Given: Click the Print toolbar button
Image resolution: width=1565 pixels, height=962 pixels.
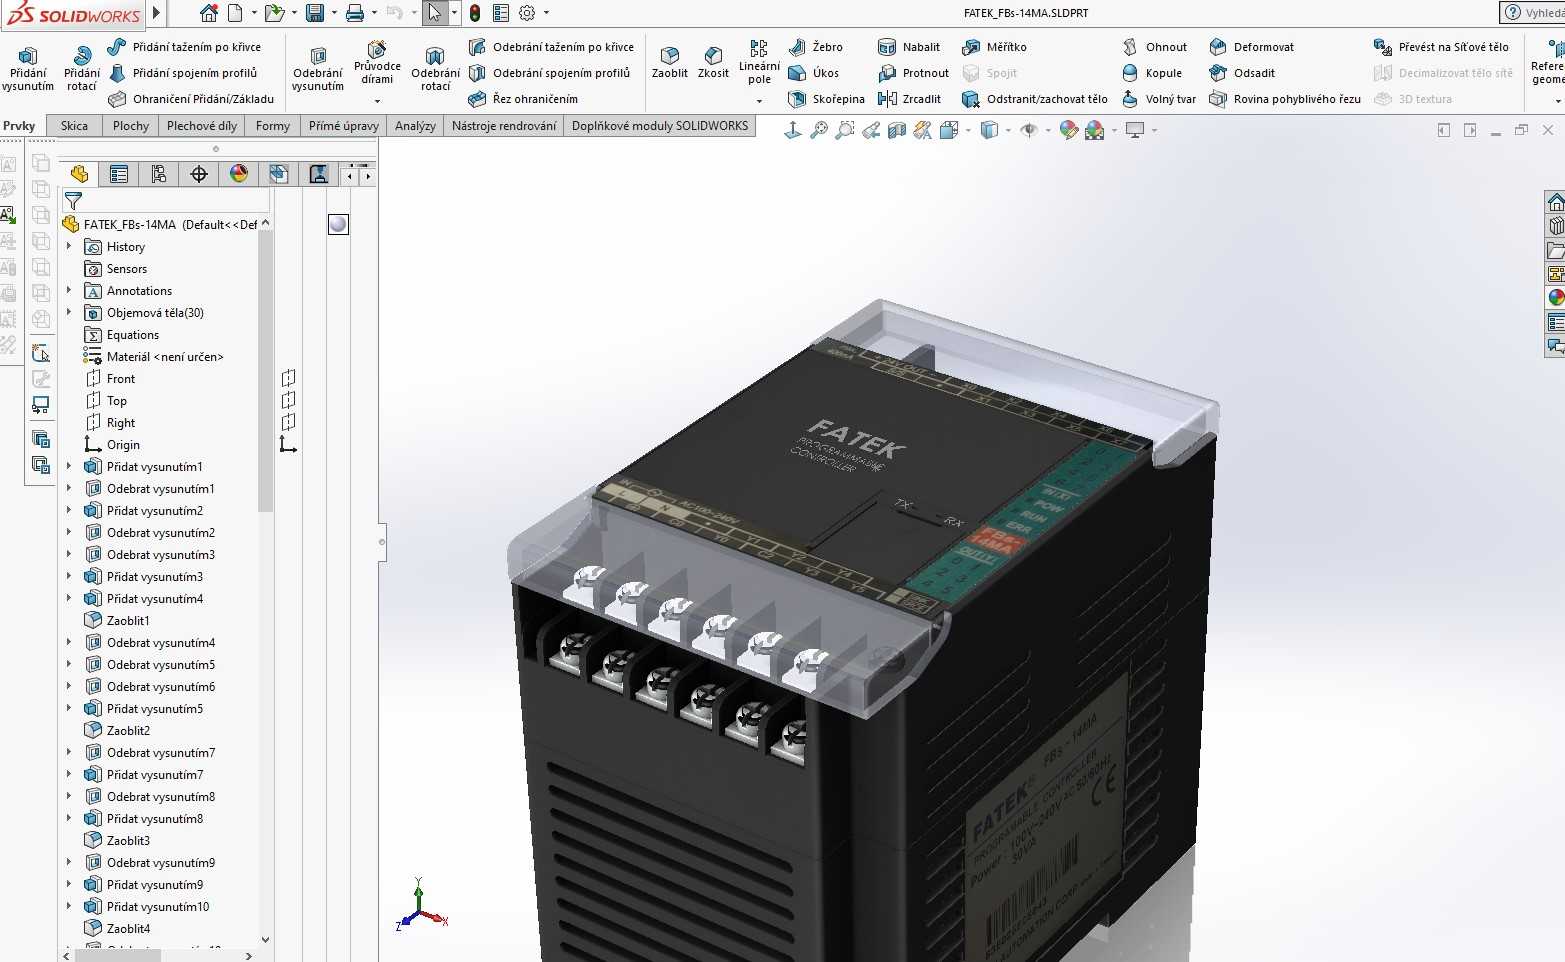Looking at the screenshot, I should pos(354,13).
